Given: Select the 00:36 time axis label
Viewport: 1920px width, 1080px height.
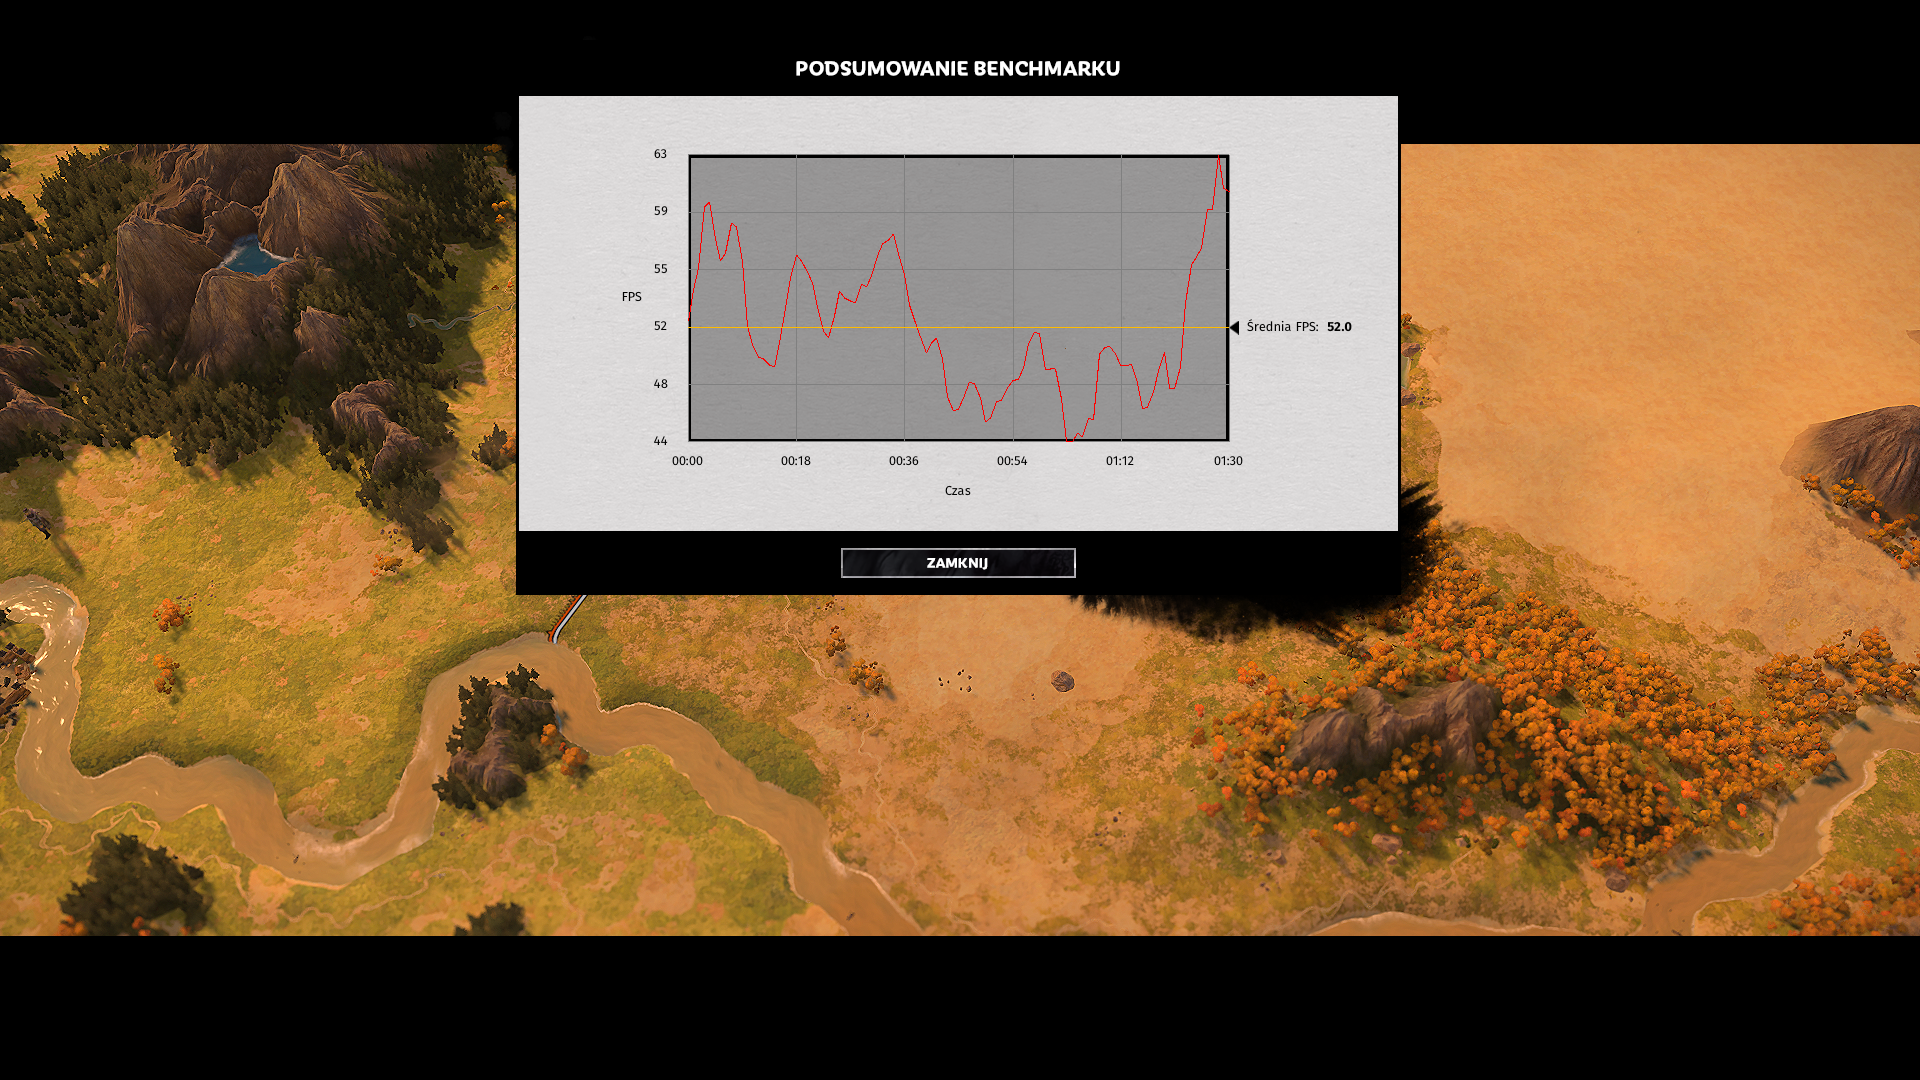Looking at the screenshot, I should coord(903,461).
